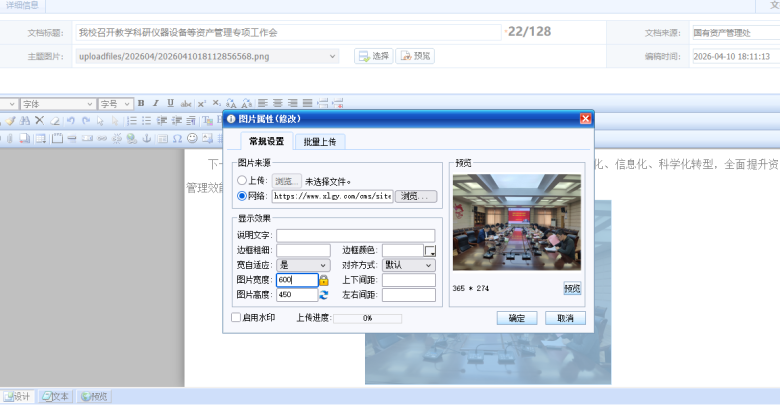
Task: Align text left in editor toolbar
Action: (x=262, y=103)
